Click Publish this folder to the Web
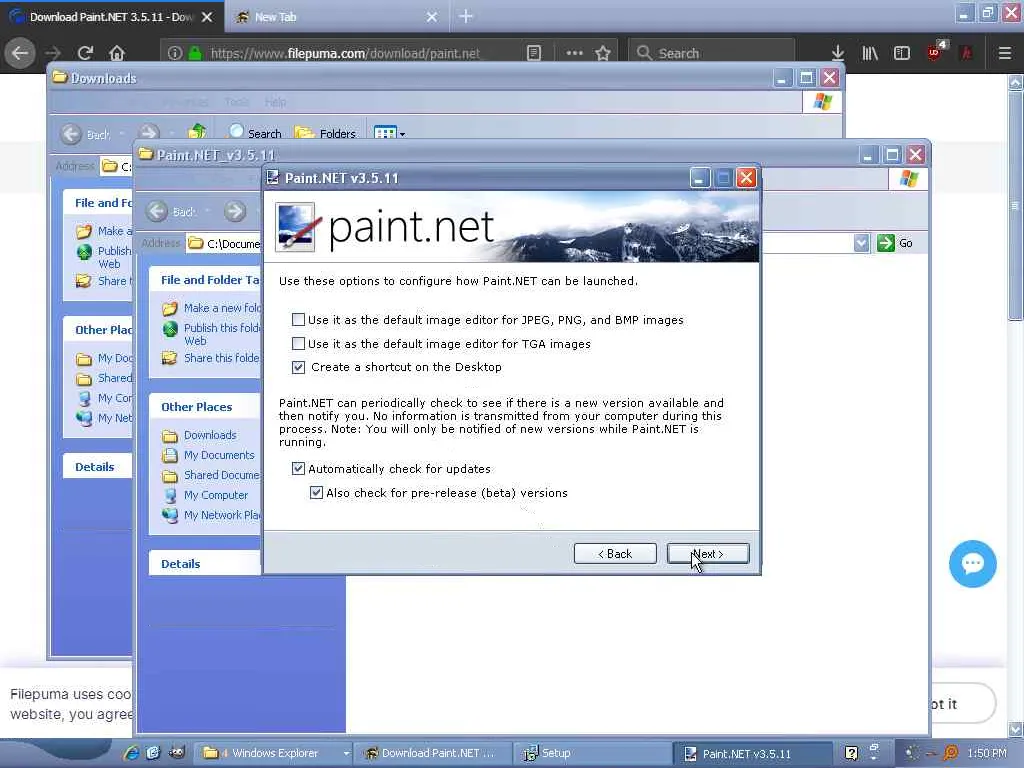Screen dimensions: 1024x768 pyautogui.click(x=222, y=334)
